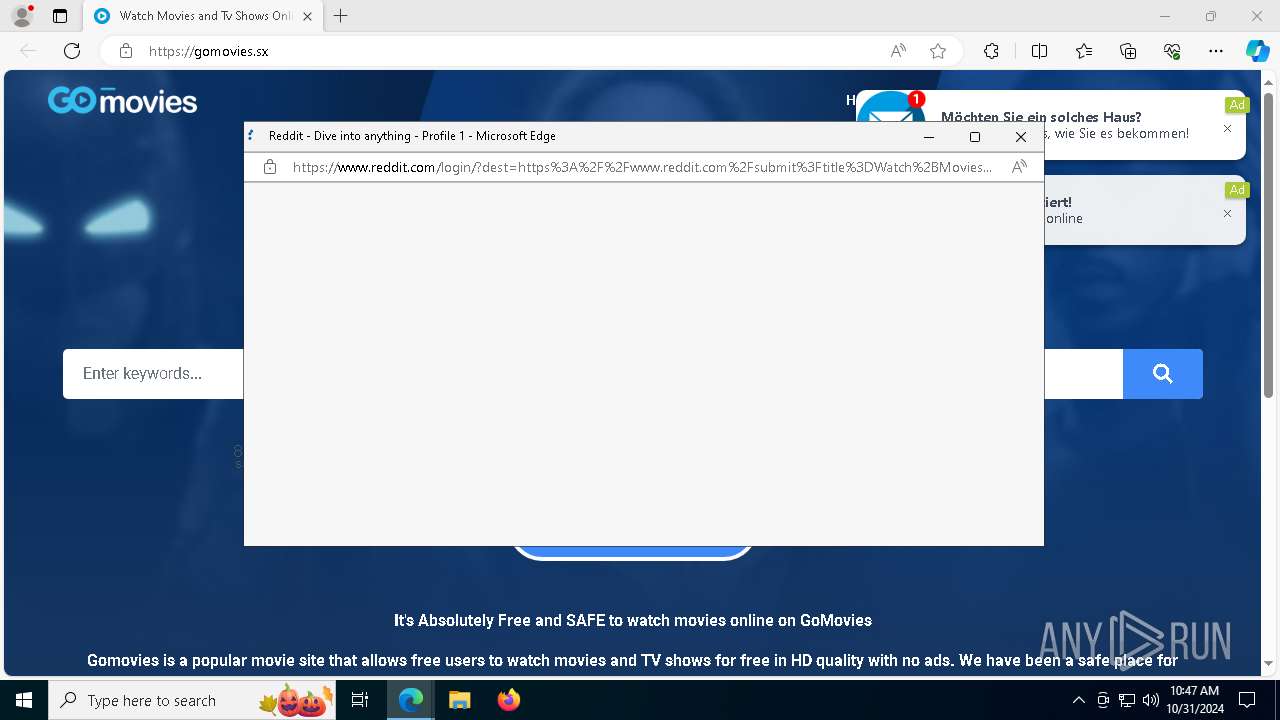Open the clock showing 10:47 AM
The image size is (1280, 720).
[x=1195, y=700]
